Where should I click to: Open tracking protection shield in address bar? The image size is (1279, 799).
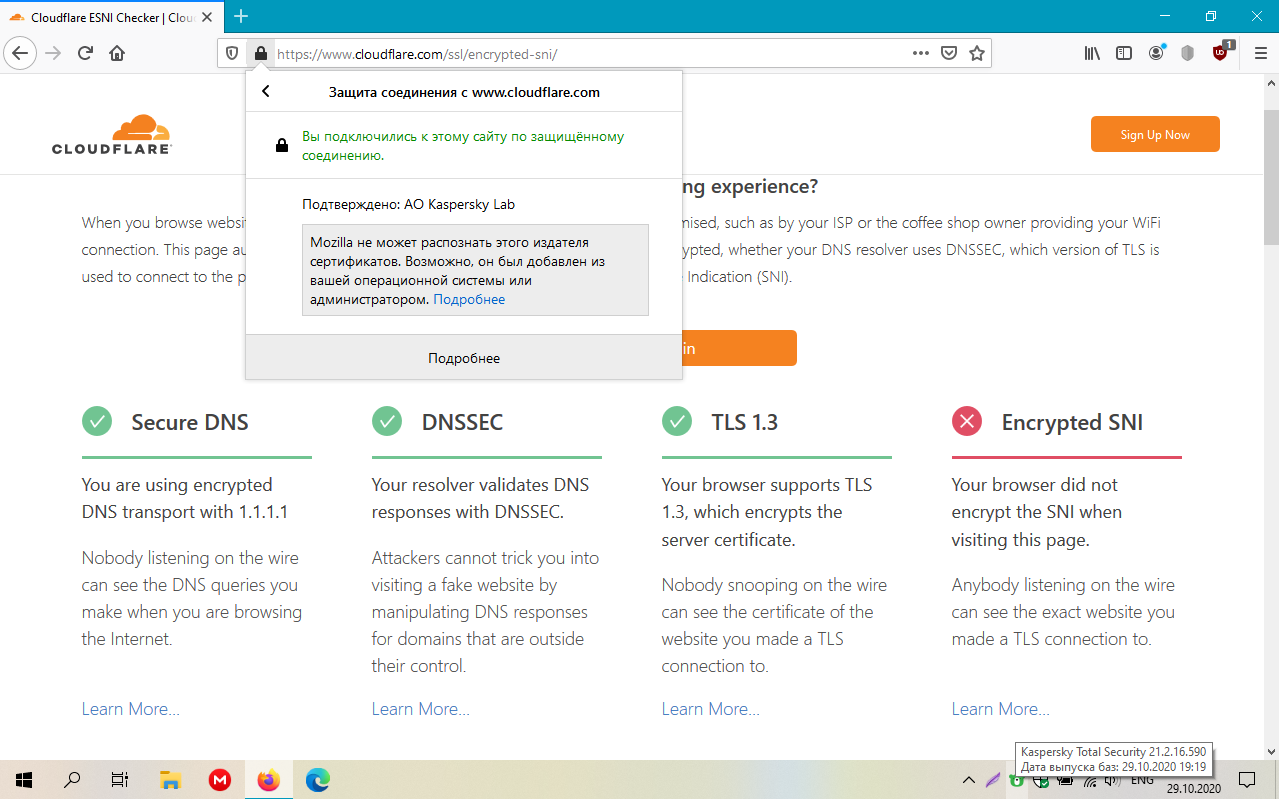pos(232,53)
